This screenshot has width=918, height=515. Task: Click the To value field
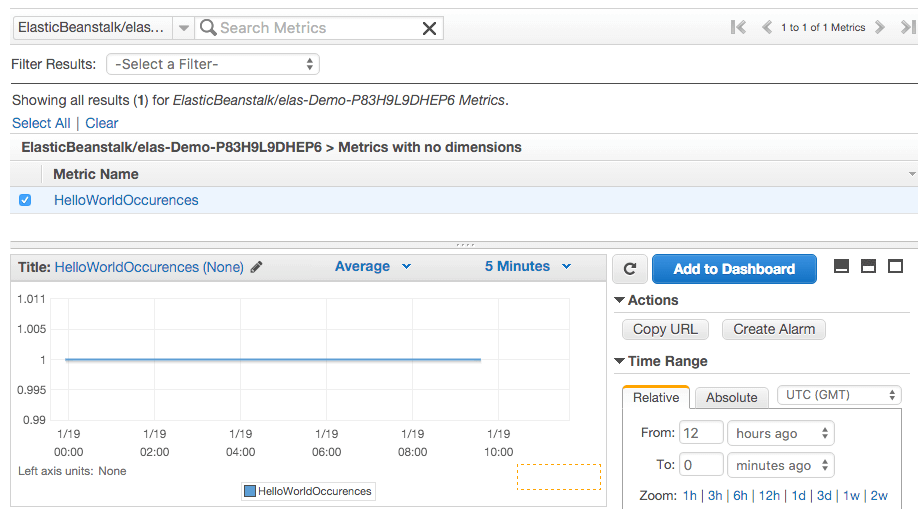tap(701, 465)
